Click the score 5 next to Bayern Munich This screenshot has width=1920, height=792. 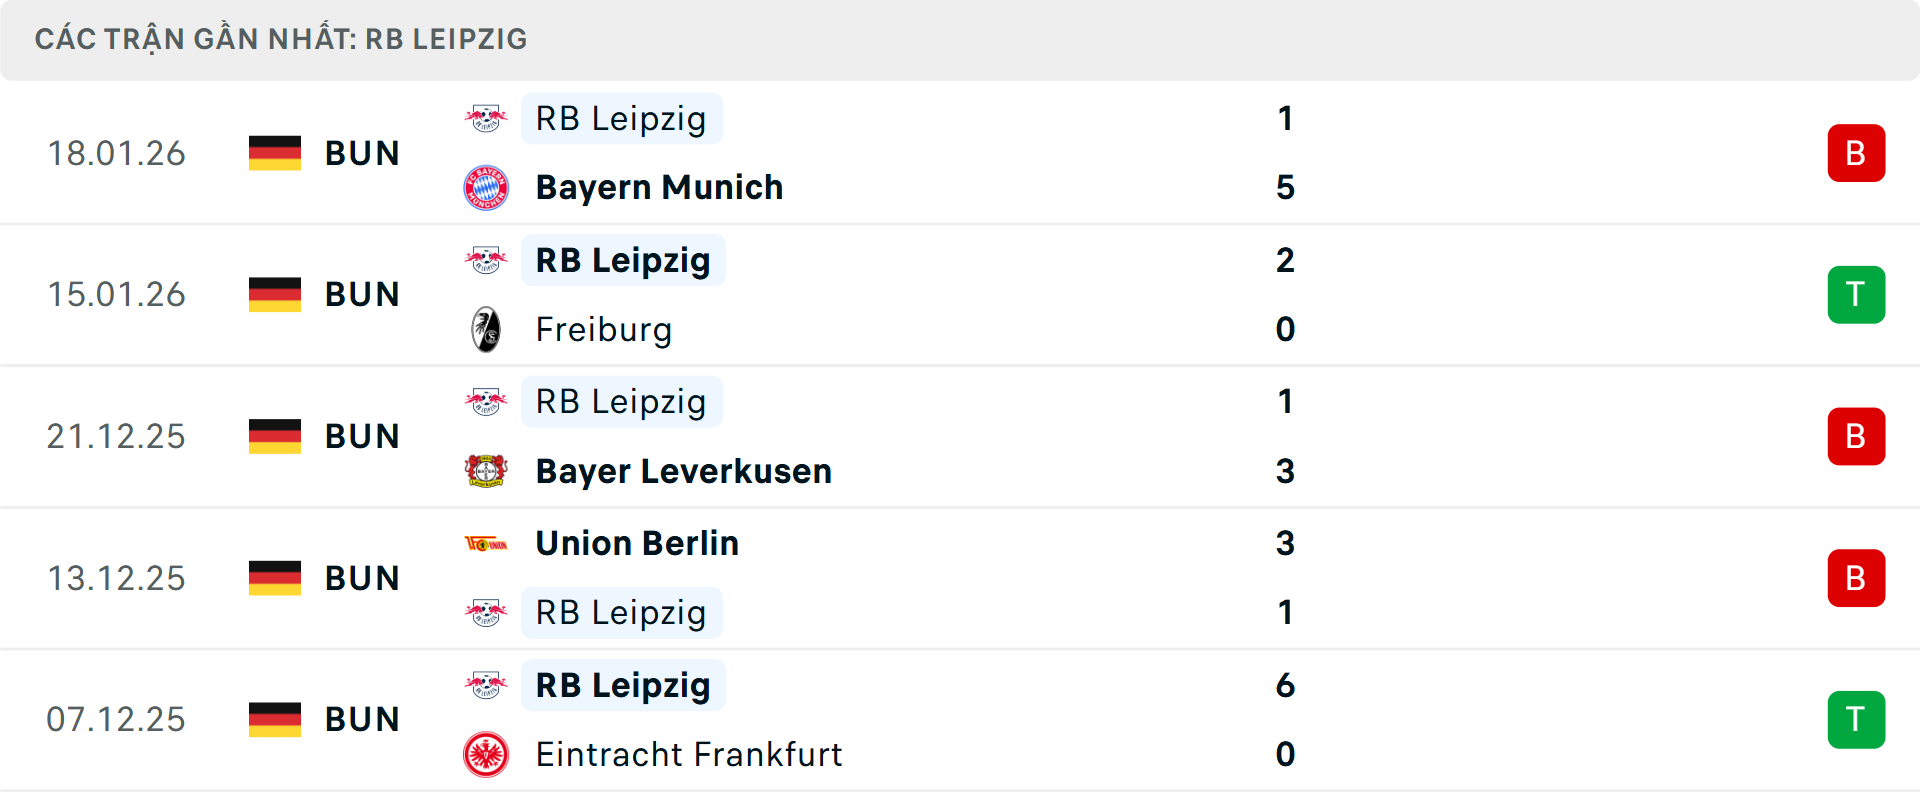[x=1286, y=187]
